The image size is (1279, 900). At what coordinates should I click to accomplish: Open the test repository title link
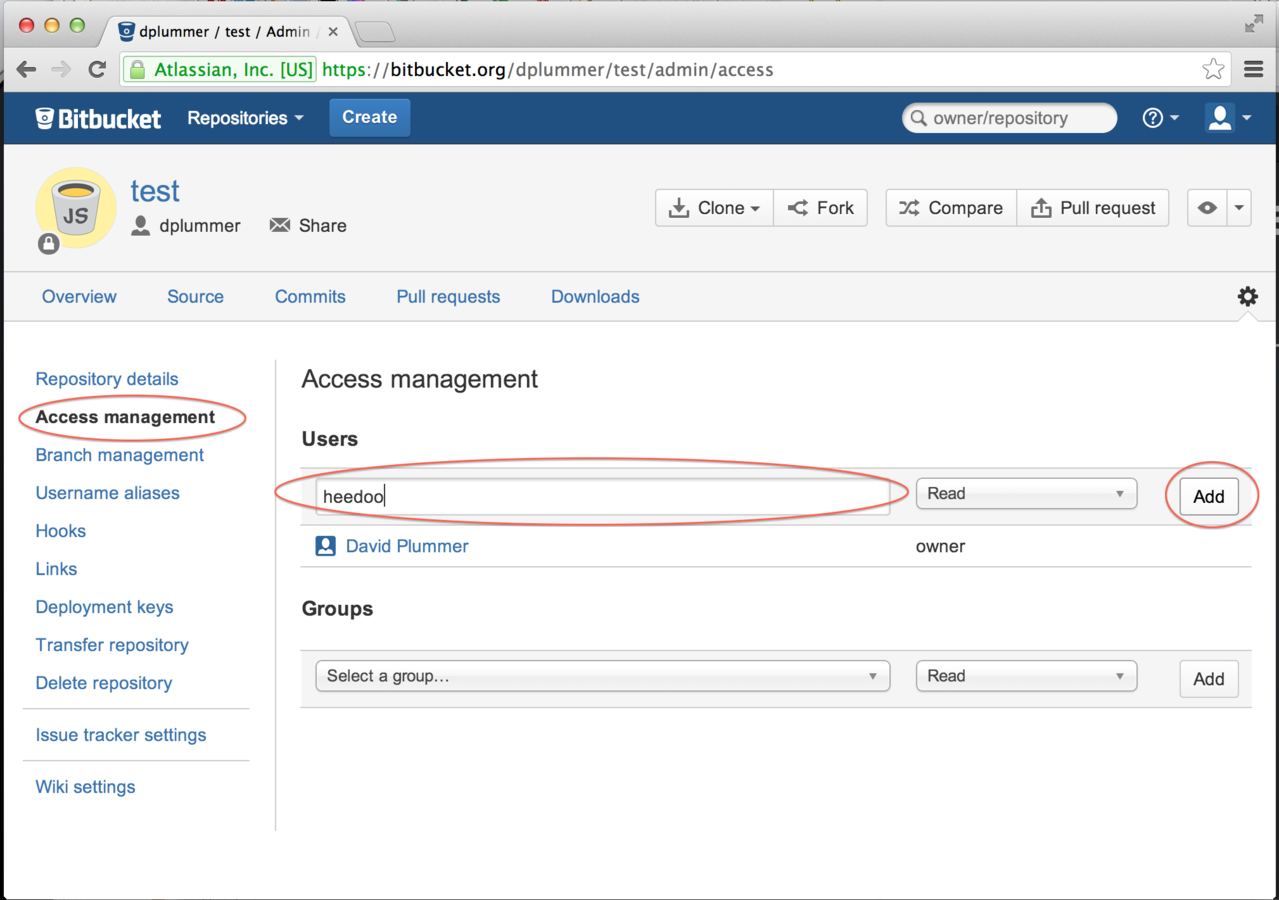(x=155, y=190)
